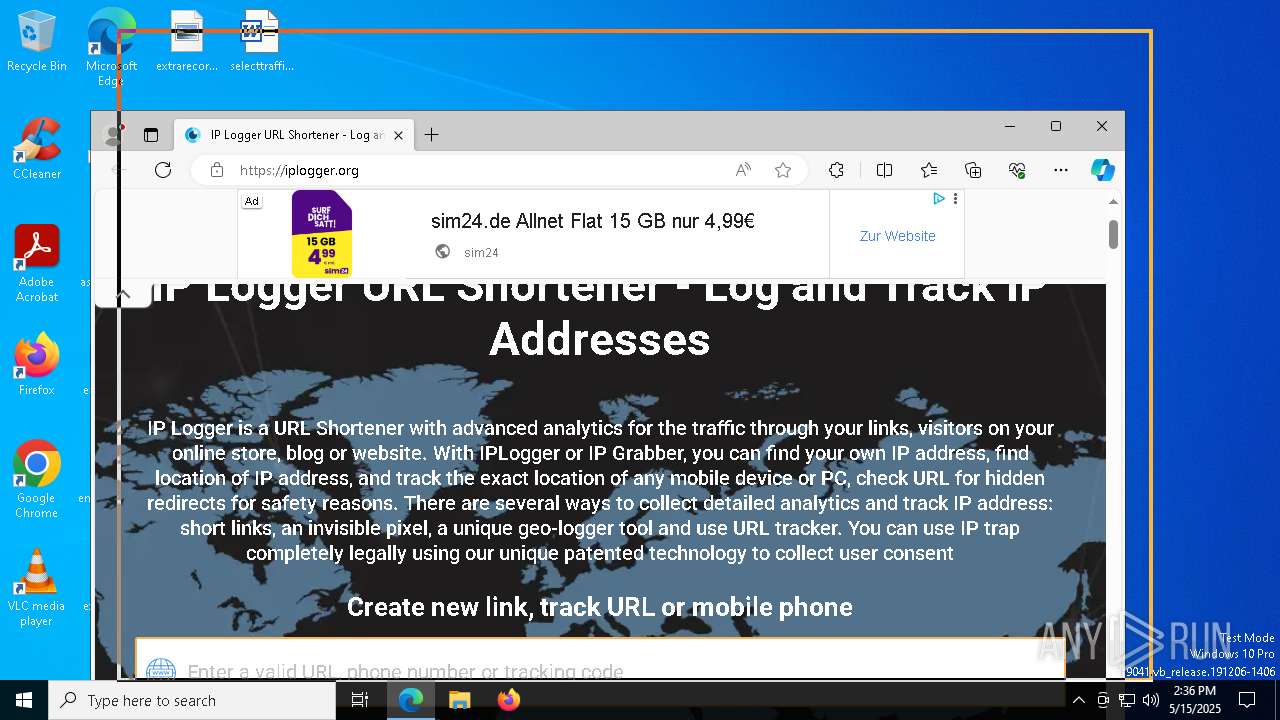Click the Type here to search box

click(x=192, y=700)
